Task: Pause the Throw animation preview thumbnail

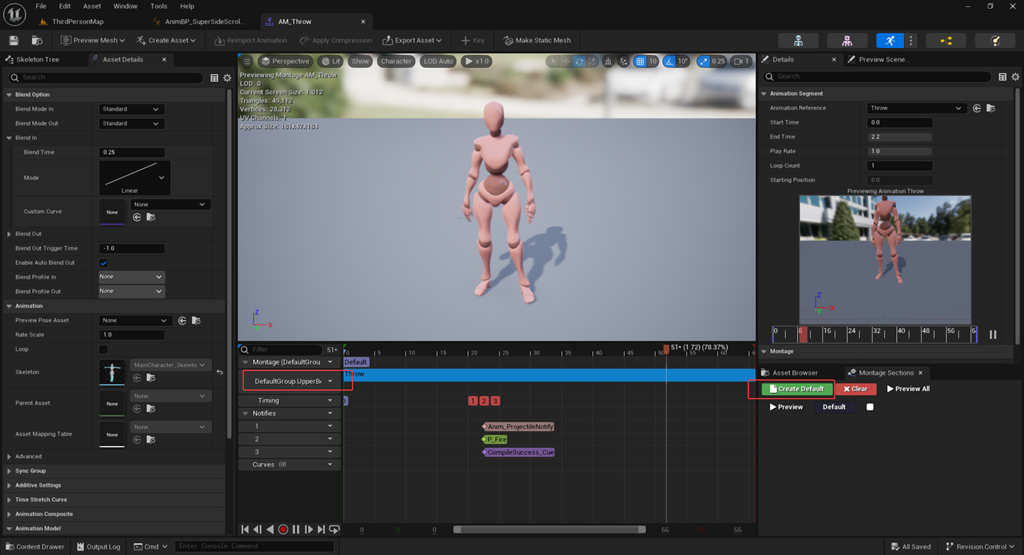Action: [x=993, y=334]
